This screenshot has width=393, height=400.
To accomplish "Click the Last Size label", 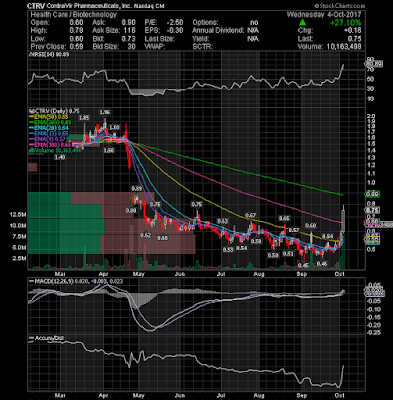I will coord(160,39).
